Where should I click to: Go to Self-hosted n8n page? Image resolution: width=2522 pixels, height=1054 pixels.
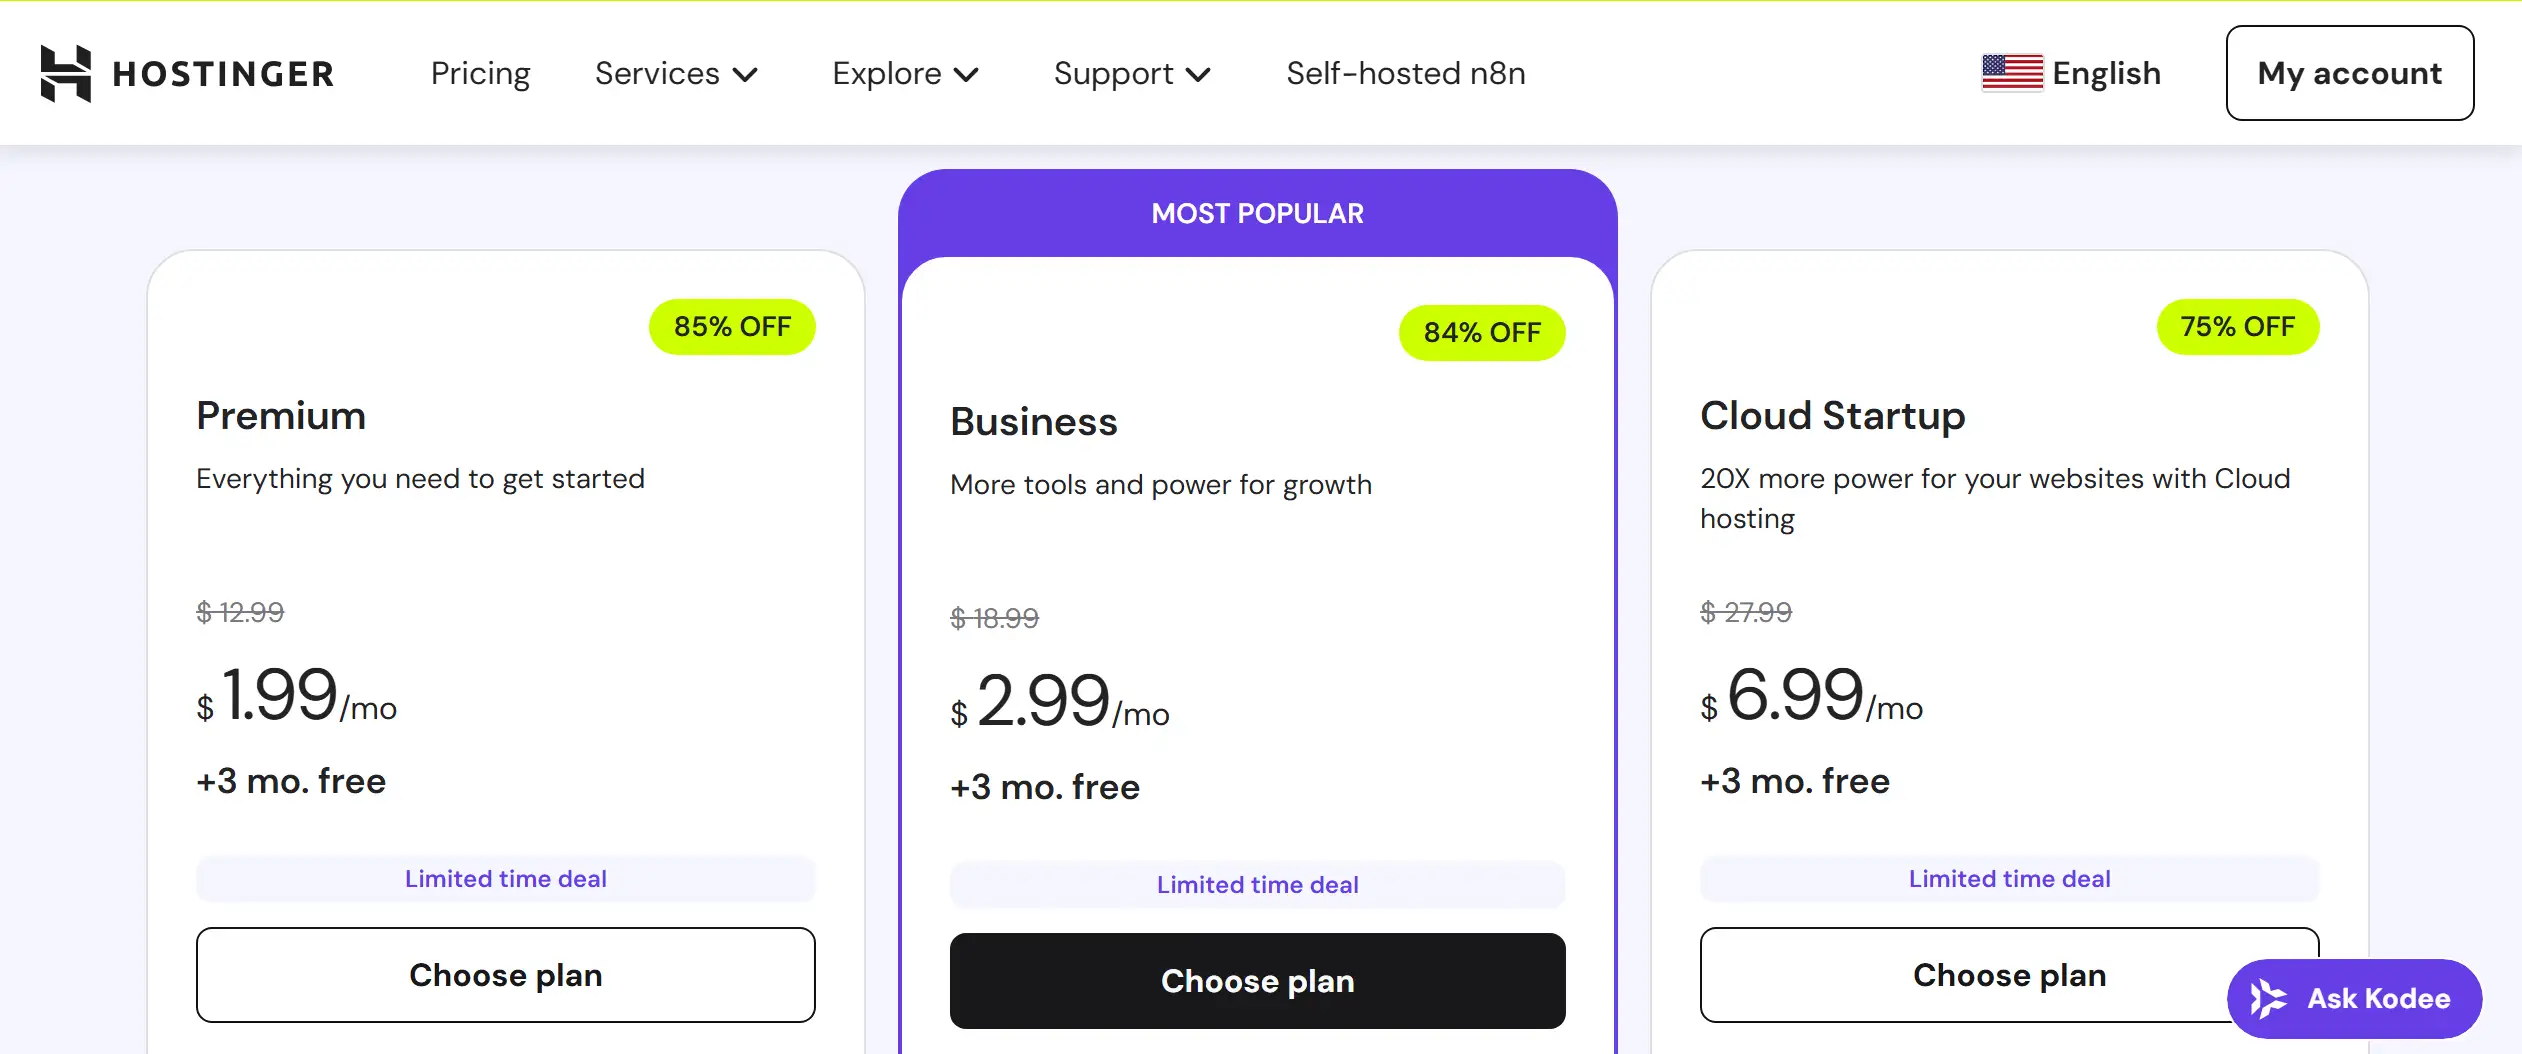click(1405, 74)
